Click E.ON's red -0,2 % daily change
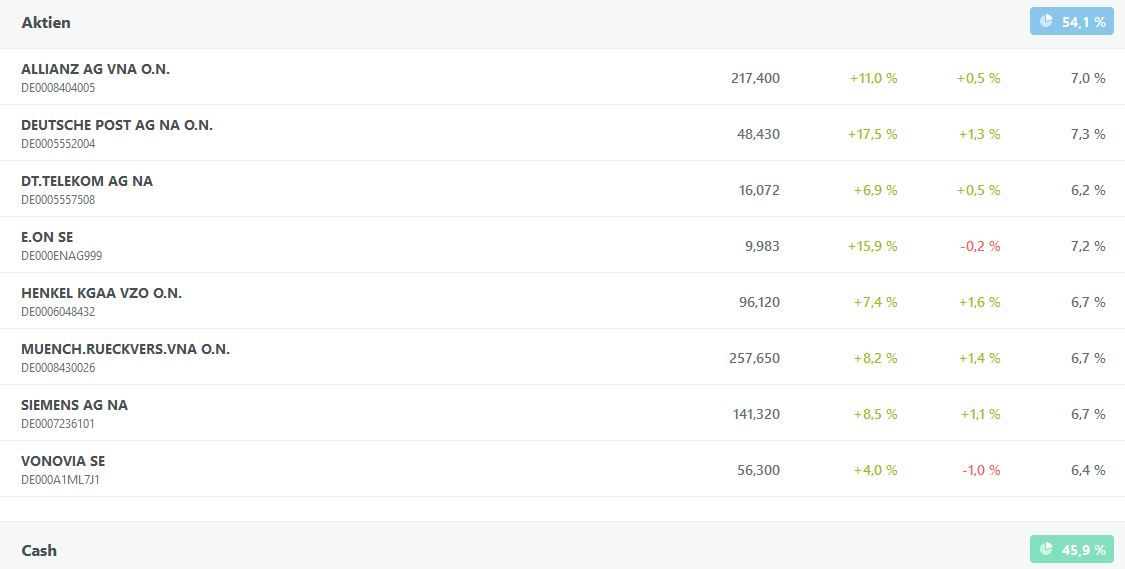 coord(979,246)
